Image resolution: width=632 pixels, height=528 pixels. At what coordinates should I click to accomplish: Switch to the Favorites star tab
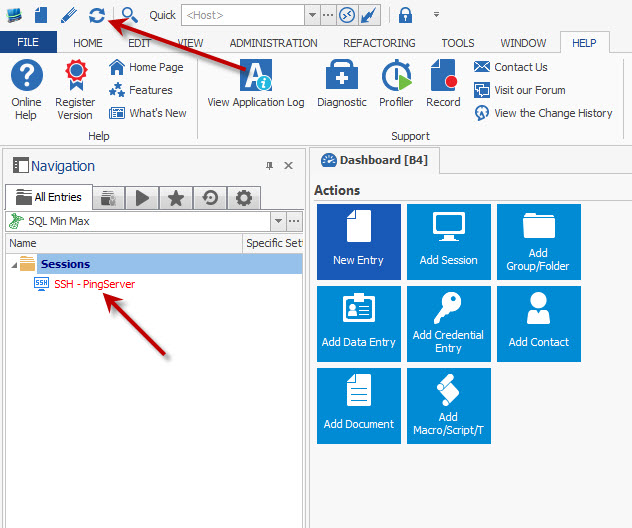point(176,198)
